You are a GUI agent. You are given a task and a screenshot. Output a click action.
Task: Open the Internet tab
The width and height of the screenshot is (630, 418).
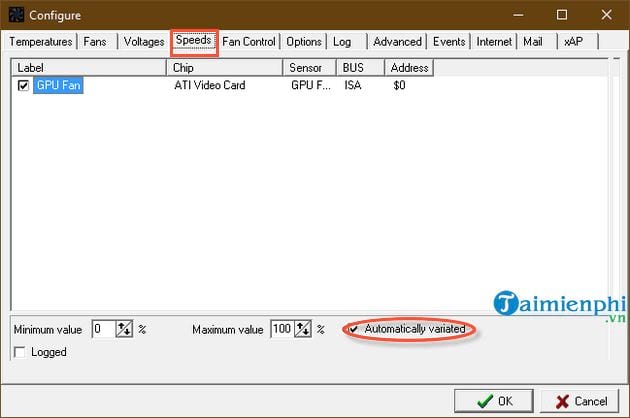494,41
